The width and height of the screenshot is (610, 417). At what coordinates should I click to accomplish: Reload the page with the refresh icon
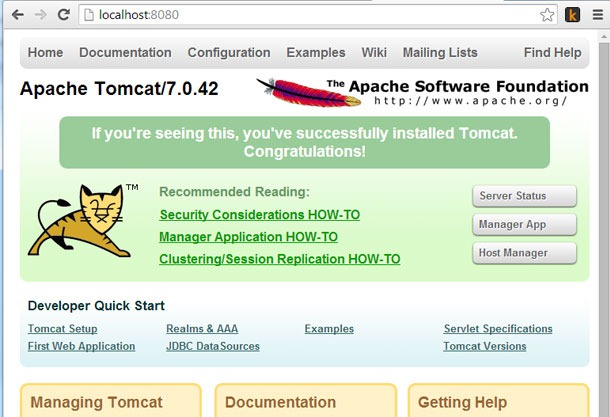pyautogui.click(x=63, y=15)
